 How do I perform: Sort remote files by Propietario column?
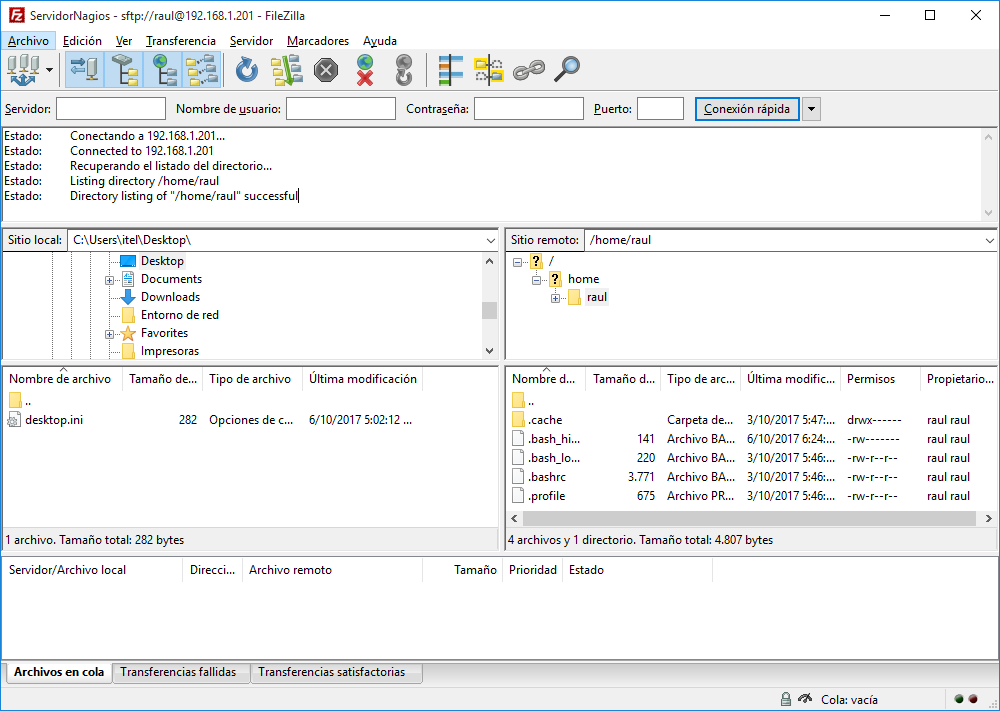click(x=959, y=379)
